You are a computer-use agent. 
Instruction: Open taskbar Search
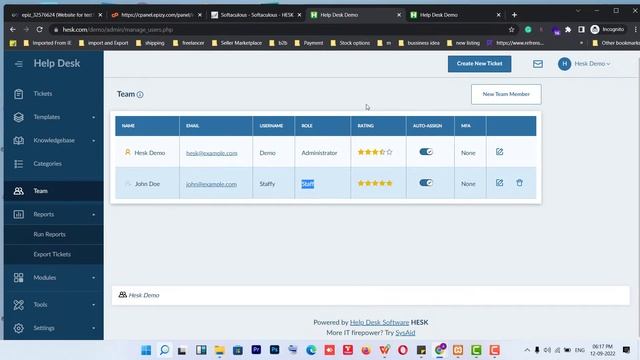pos(164,350)
